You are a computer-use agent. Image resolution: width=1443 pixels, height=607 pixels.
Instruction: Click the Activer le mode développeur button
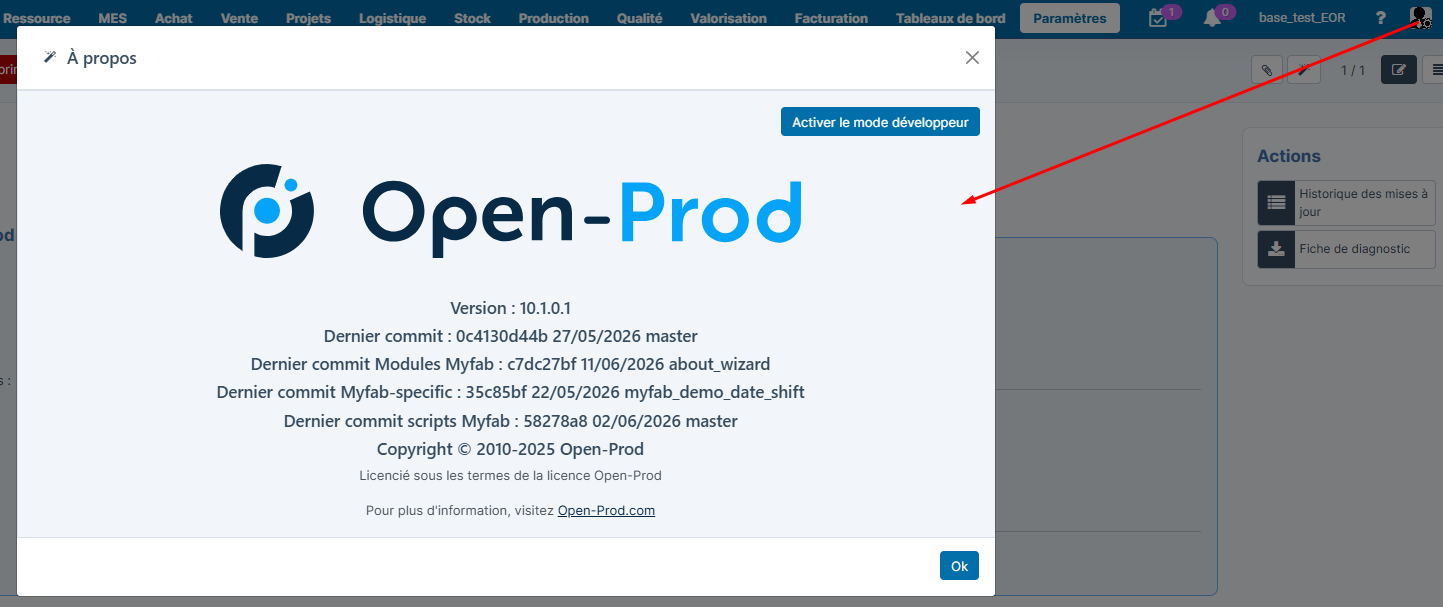click(880, 122)
